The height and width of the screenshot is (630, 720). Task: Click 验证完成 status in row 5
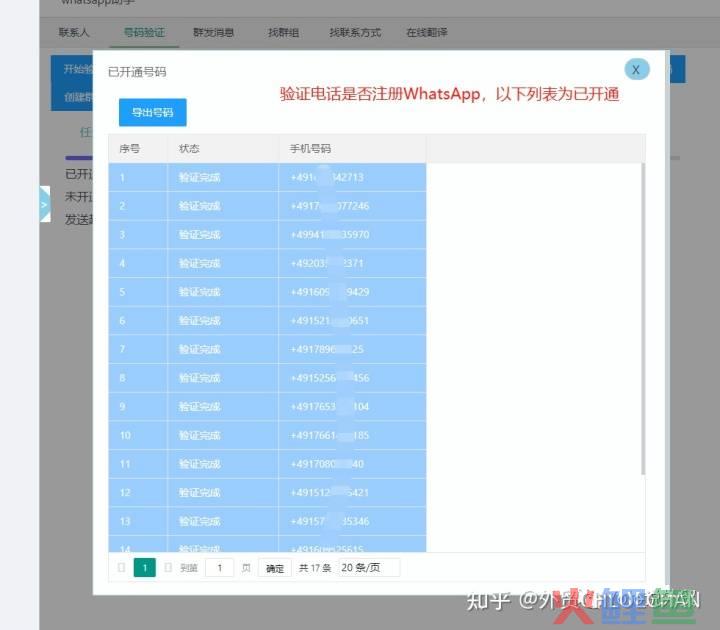coord(199,292)
